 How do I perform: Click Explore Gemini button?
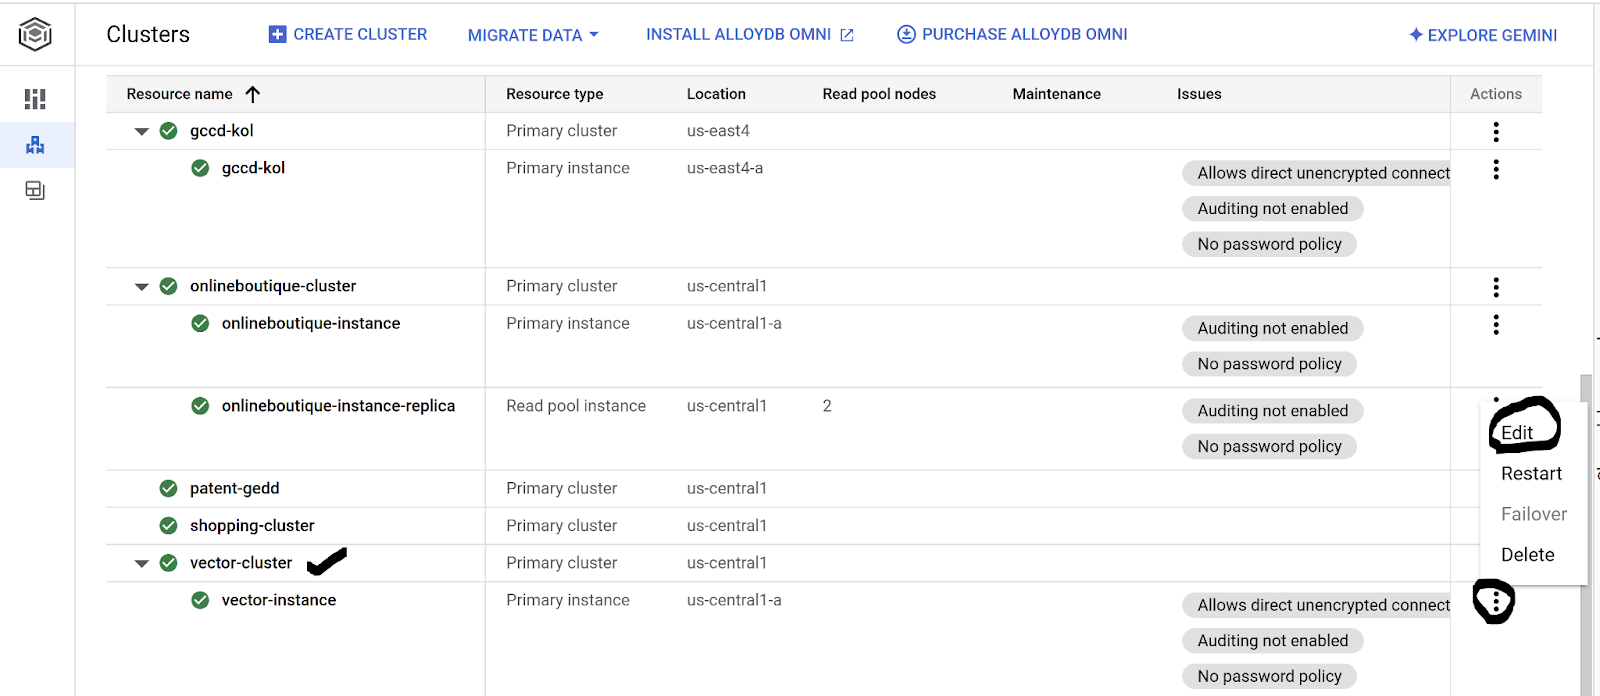tap(1483, 35)
